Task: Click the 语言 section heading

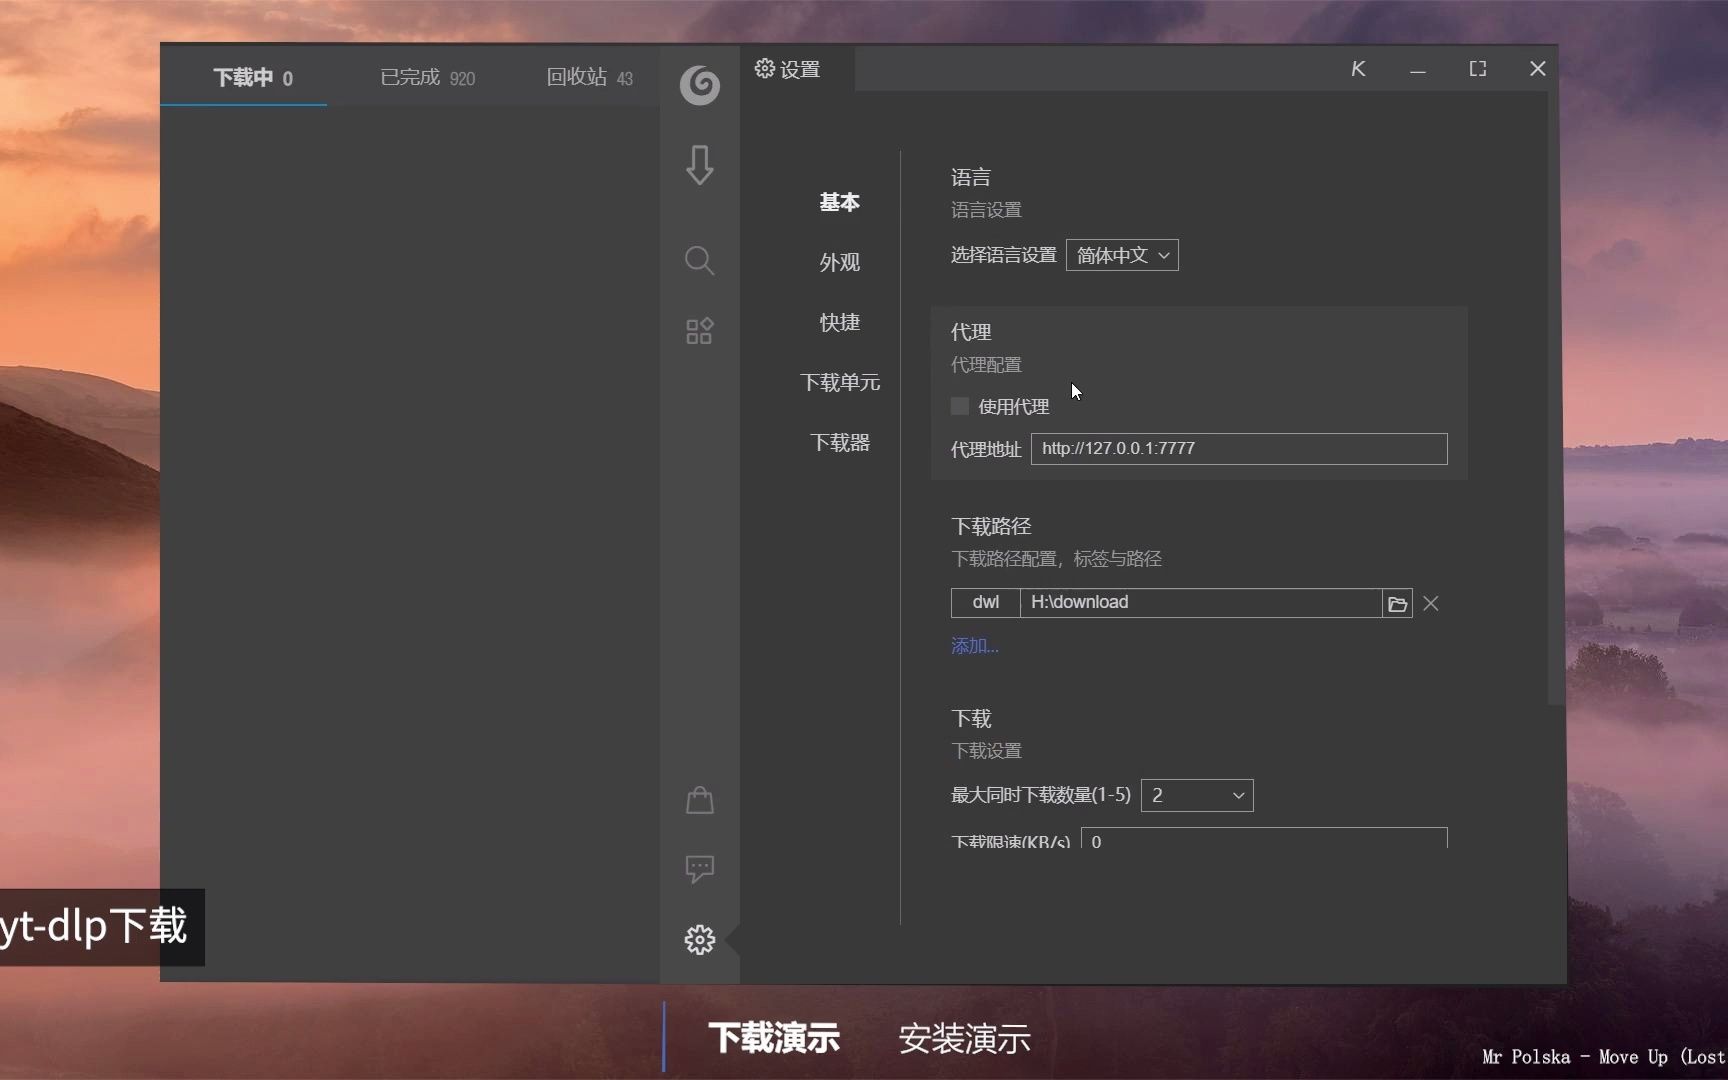Action: tap(971, 178)
